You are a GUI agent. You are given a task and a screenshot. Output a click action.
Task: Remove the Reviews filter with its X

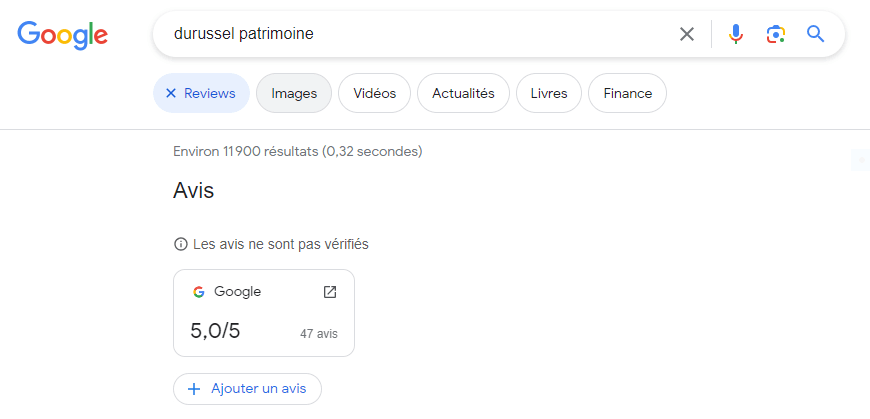tap(170, 93)
